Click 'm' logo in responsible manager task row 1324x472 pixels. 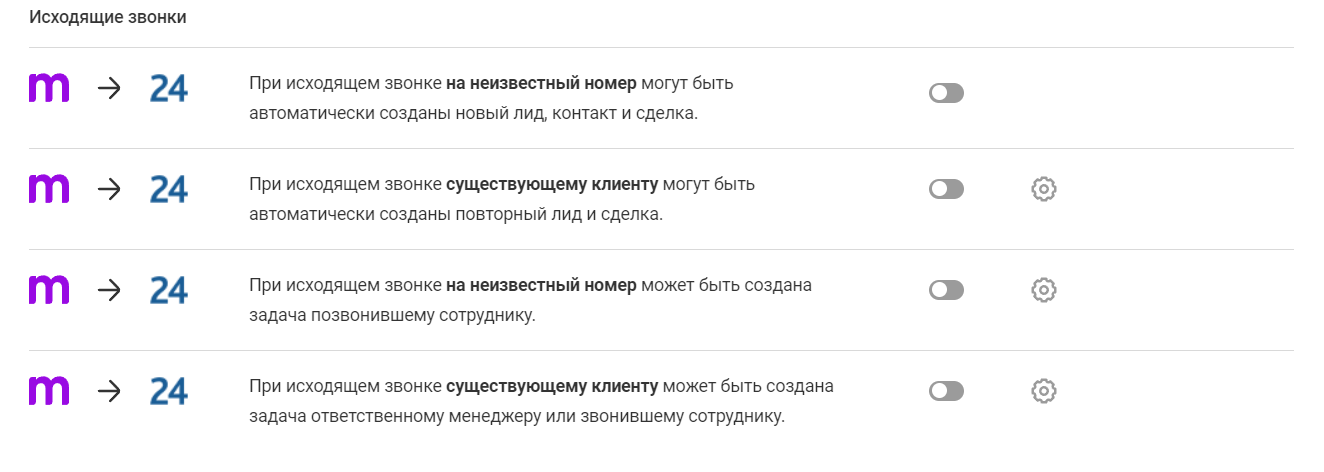click(49, 391)
